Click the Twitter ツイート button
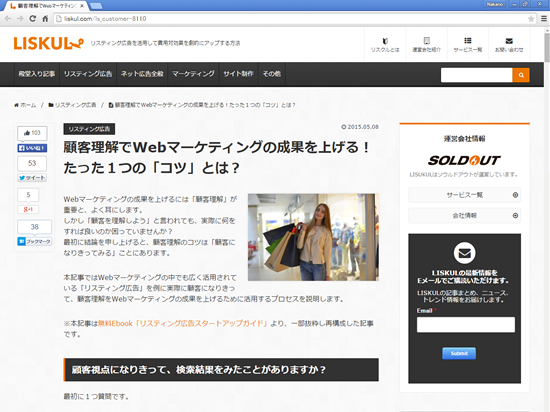The image size is (550, 412). [32, 178]
